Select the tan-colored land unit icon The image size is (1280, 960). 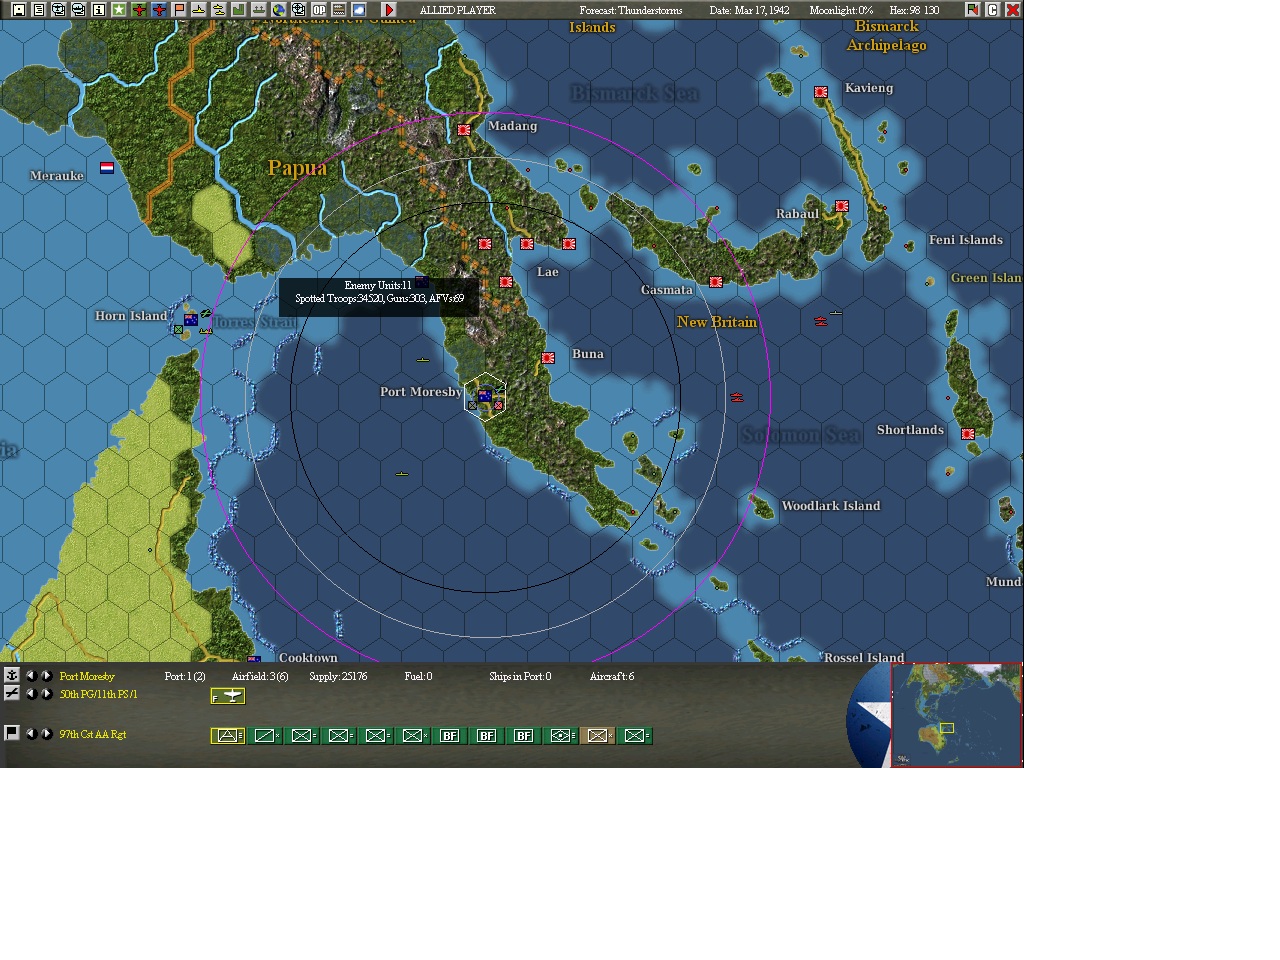pos(598,736)
